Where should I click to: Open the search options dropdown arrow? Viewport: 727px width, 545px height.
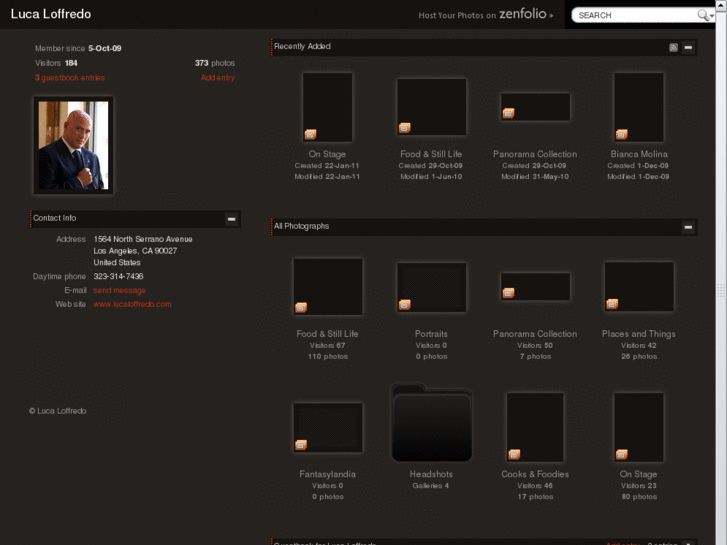coord(713,16)
